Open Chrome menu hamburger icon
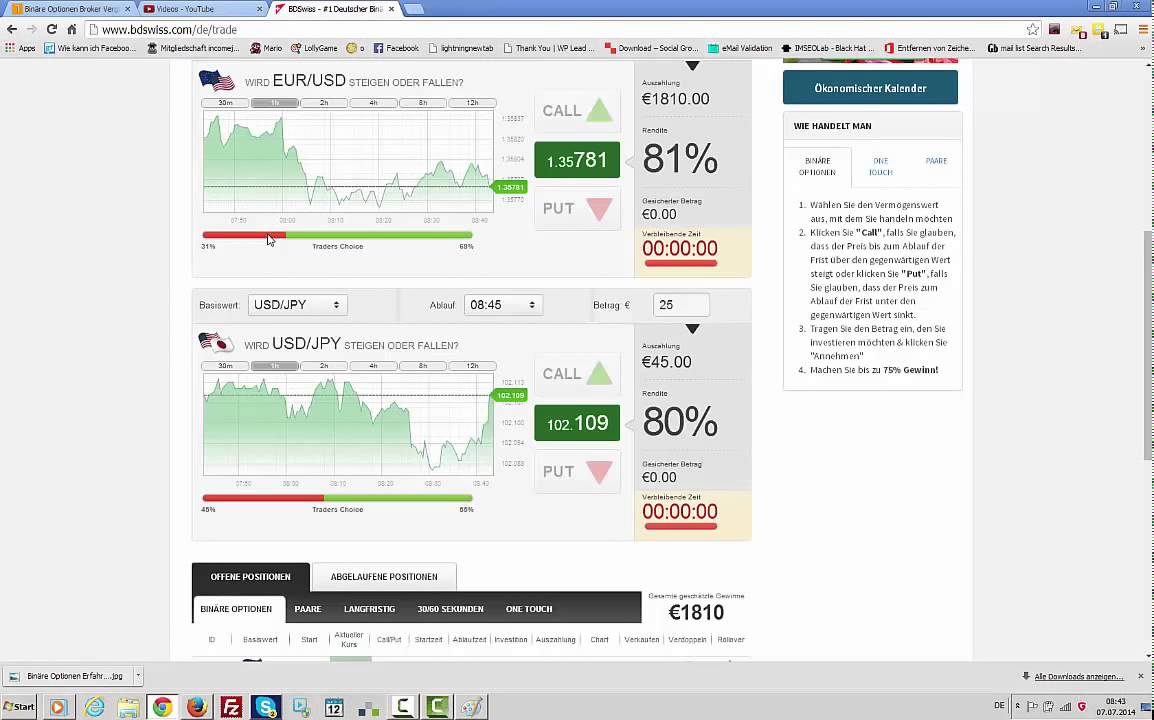Viewport: 1154px width, 720px height. (1144, 29)
